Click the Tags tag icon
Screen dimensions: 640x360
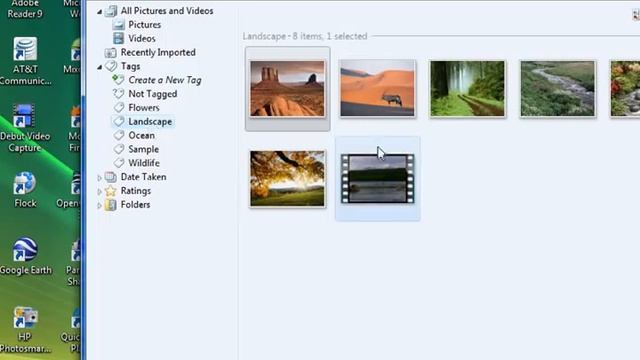tap(111, 66)
